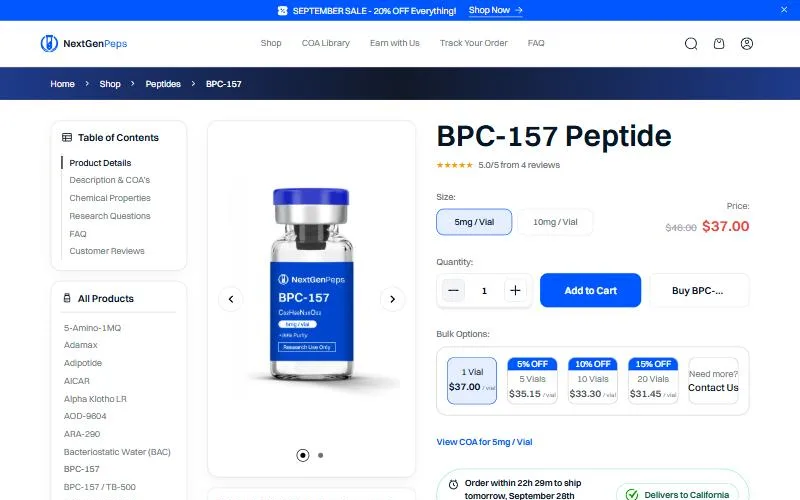Select the 10 Vials 10% OFF option
This screenshot has width=800, height=500.
[592, 381]
